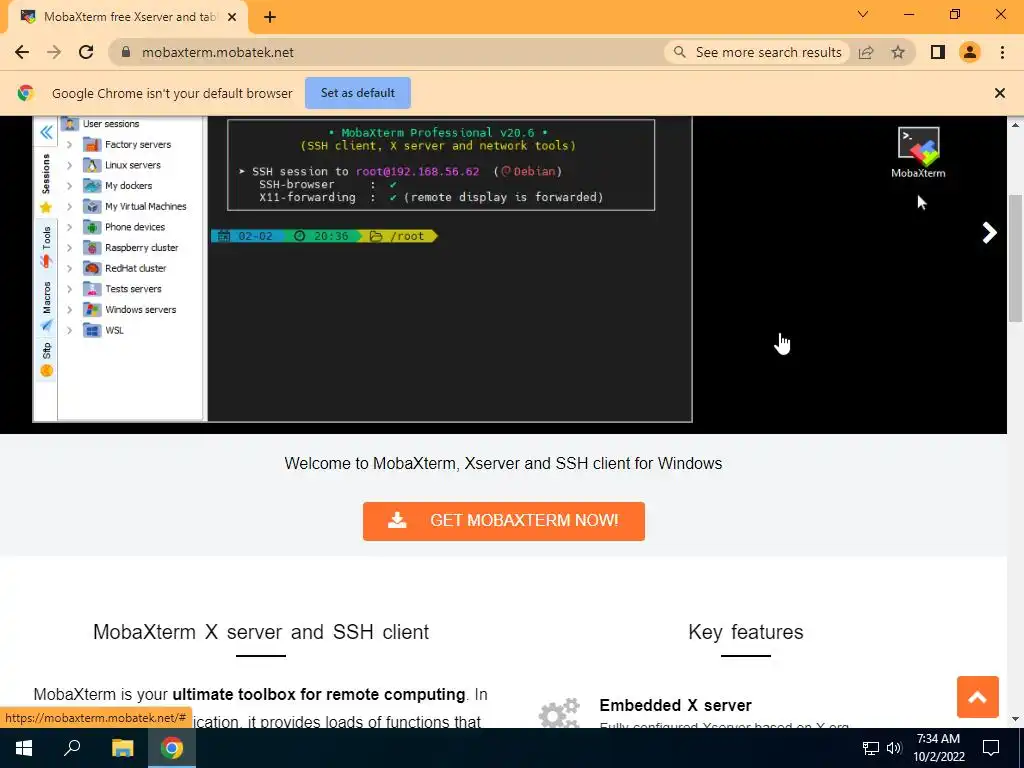This screenshot has height=768, width=1024.
Task: Expand the Linux servers tree node
Action: coord(69,165)
